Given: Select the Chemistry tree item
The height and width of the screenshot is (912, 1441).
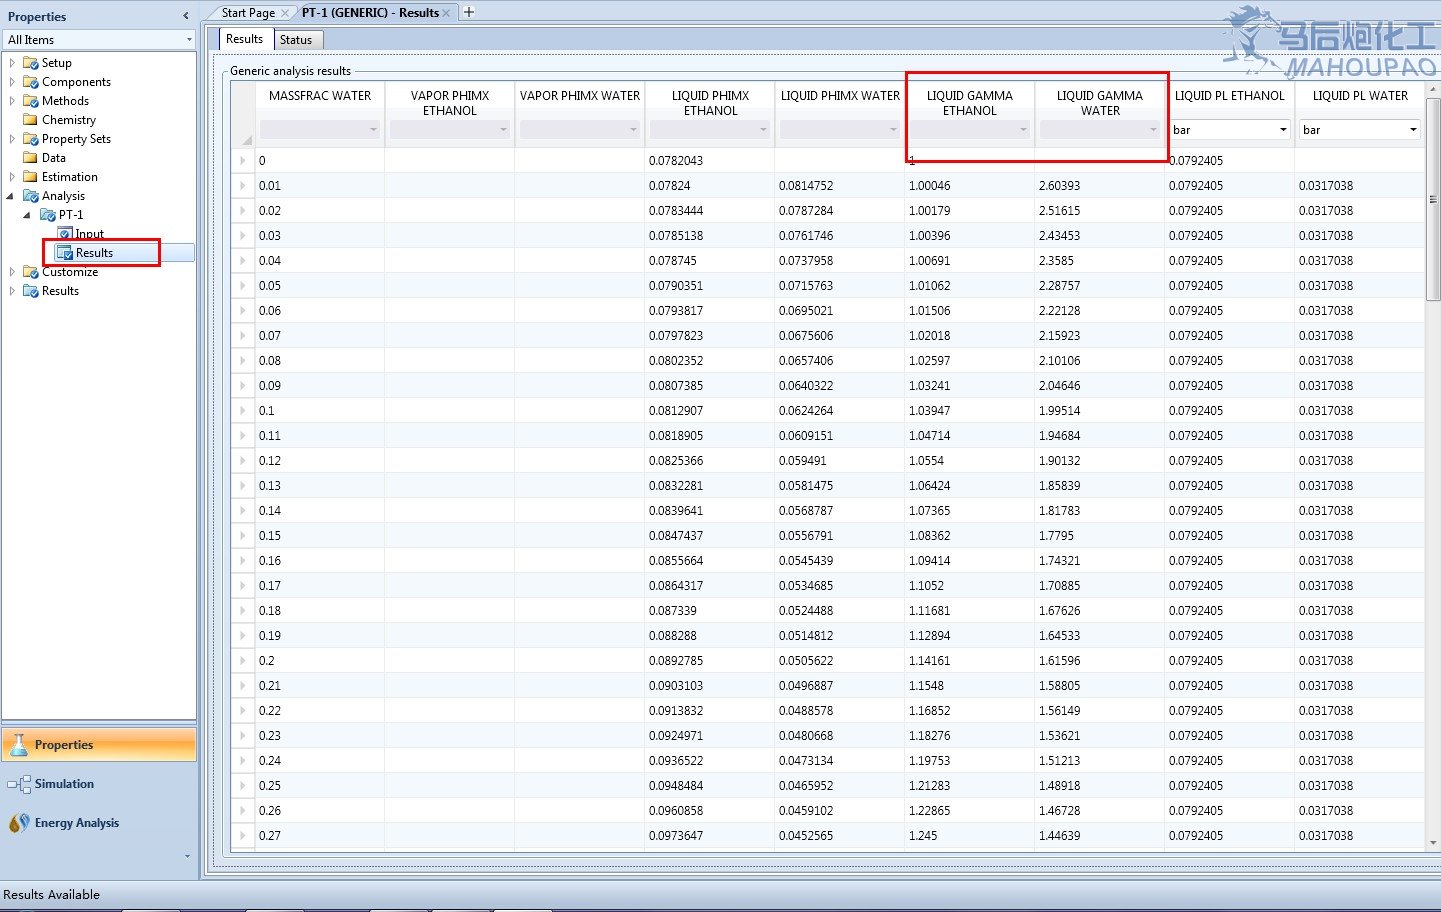Looking at the screenshot, I should pos(69,120).
